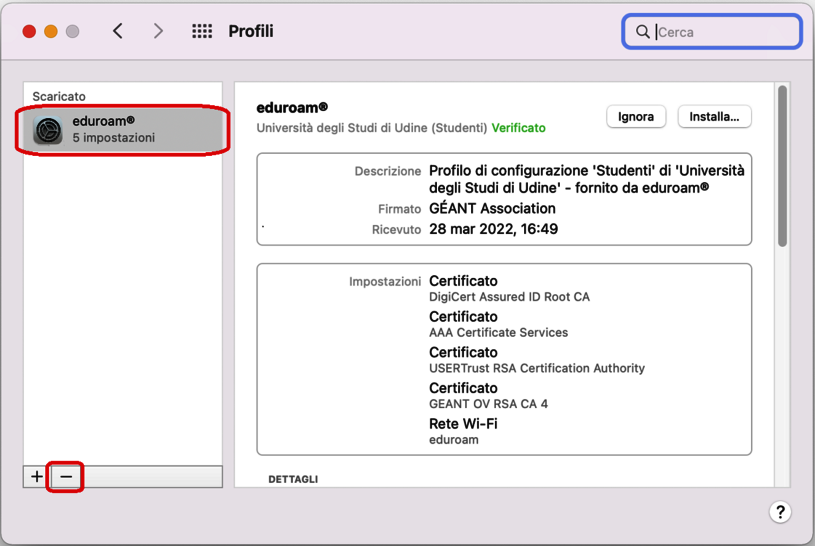Select the eduroam profile gear icon
This screenshot has width=815, height=546.
48,130
